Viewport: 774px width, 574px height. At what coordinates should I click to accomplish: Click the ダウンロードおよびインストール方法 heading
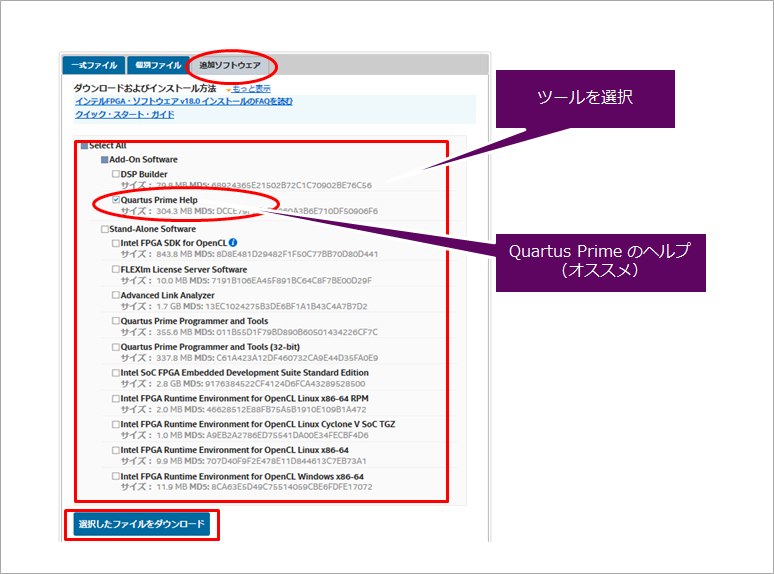(145, 88)
